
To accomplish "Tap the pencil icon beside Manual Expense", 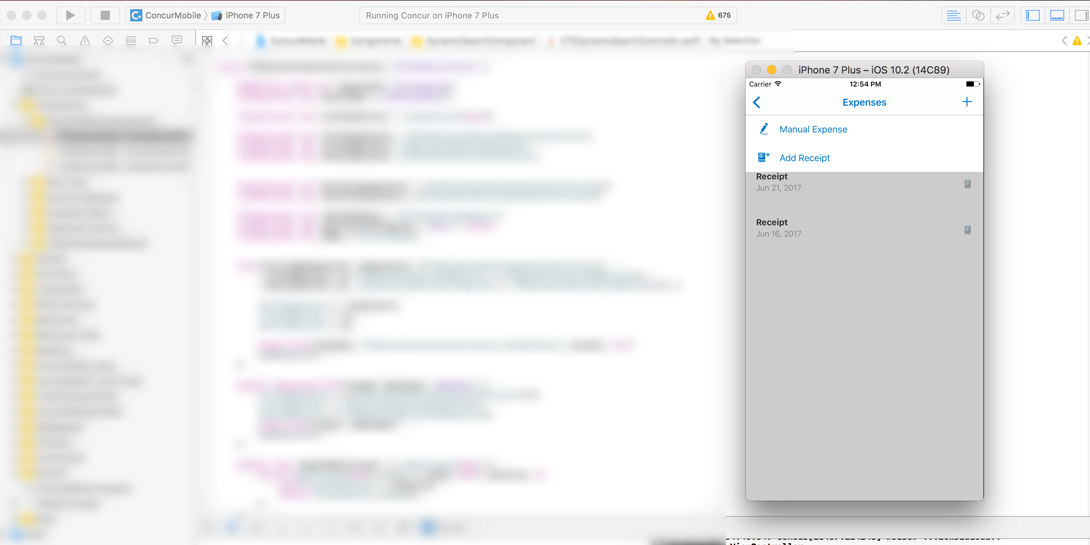I will click(764, 129).
